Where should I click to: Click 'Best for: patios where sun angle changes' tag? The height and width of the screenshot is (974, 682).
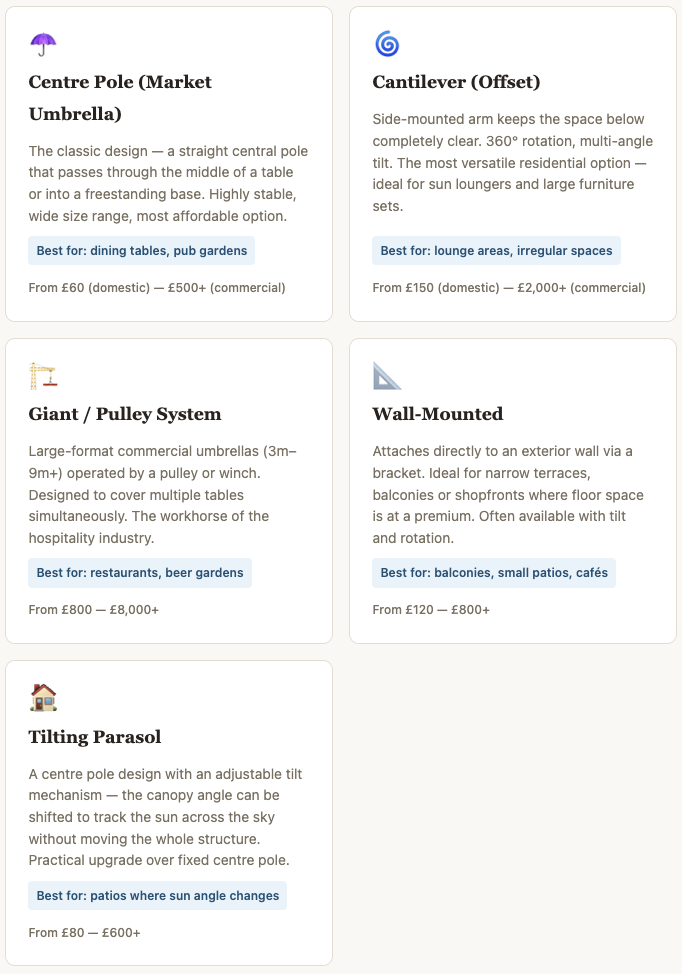coord(158,896)
